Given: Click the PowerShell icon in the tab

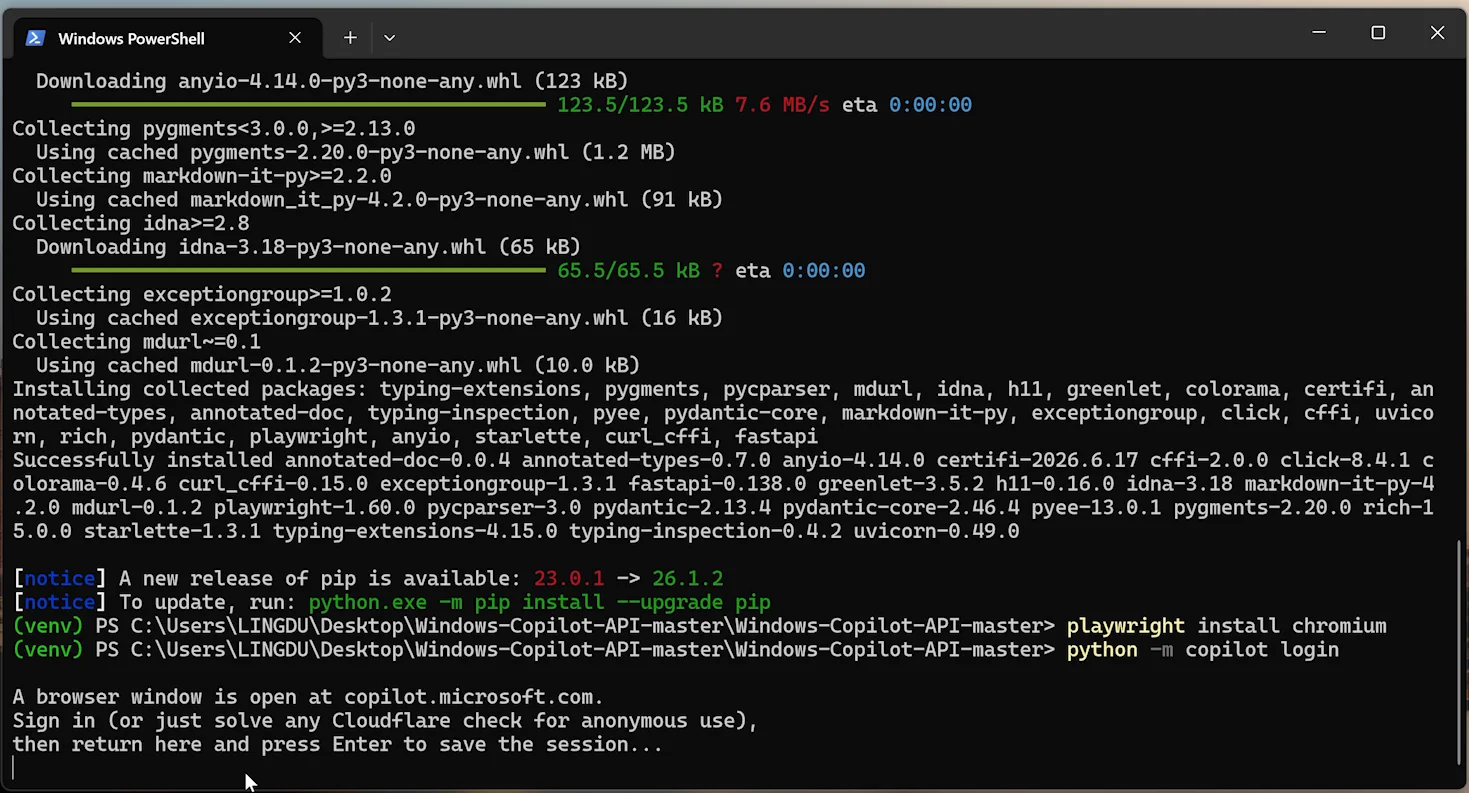Looking at the screenshot, I should (x=36, y=38).
